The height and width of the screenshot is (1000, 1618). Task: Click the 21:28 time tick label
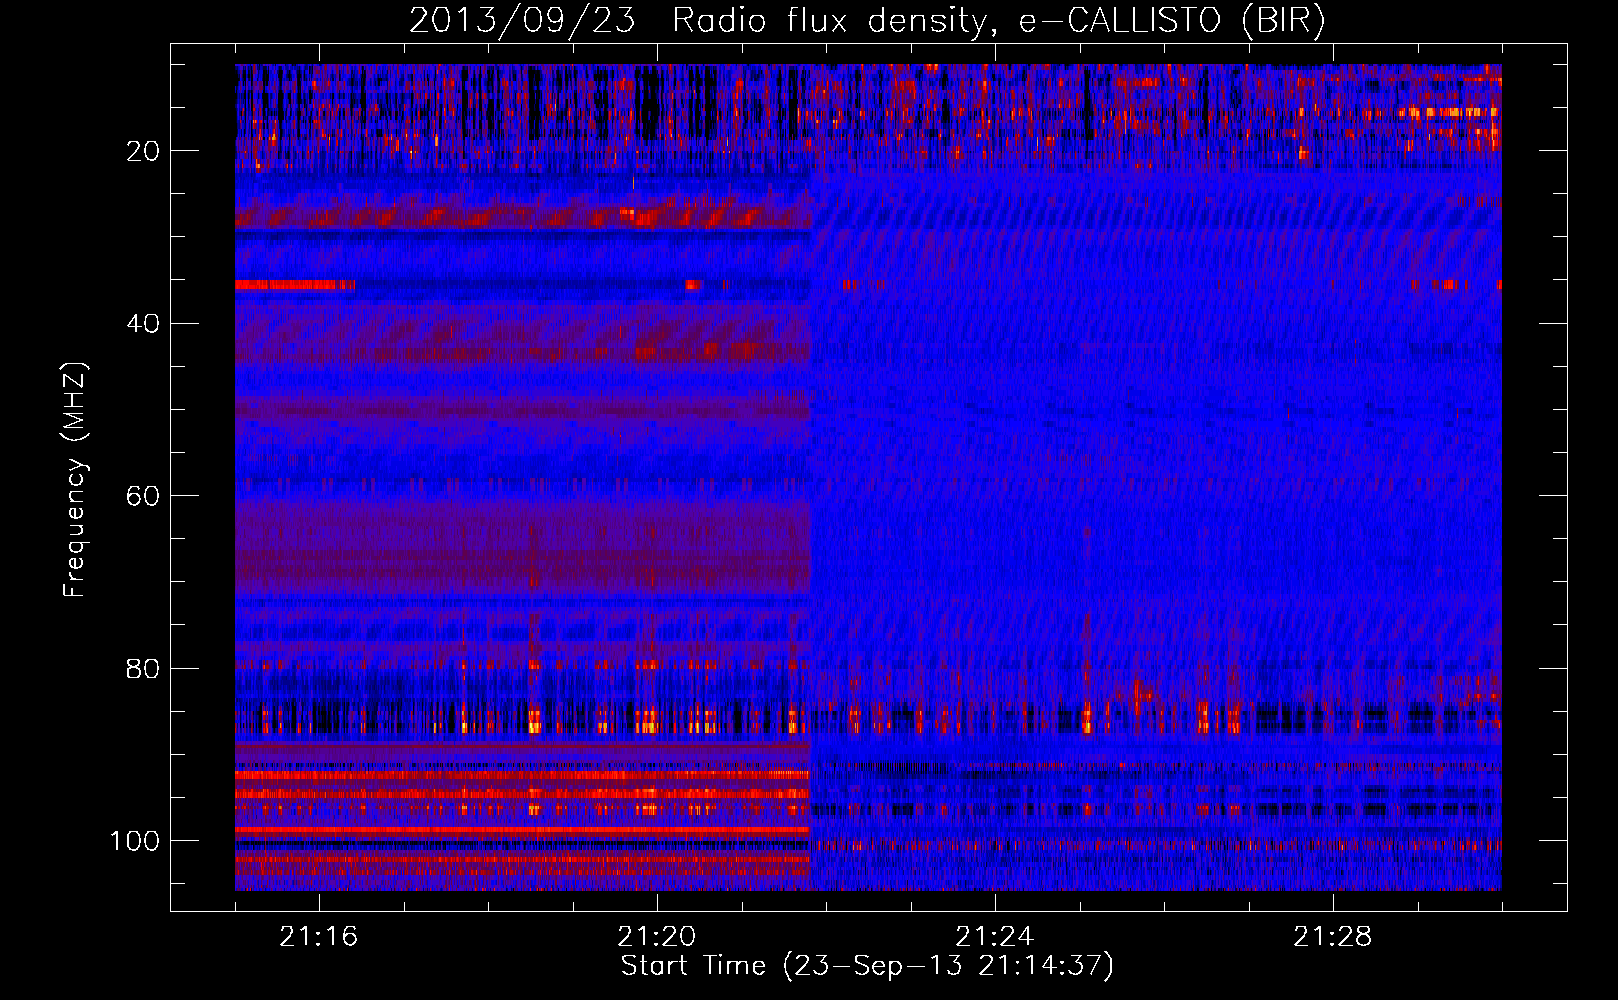pyautogui.click(x=1333, y=937)
